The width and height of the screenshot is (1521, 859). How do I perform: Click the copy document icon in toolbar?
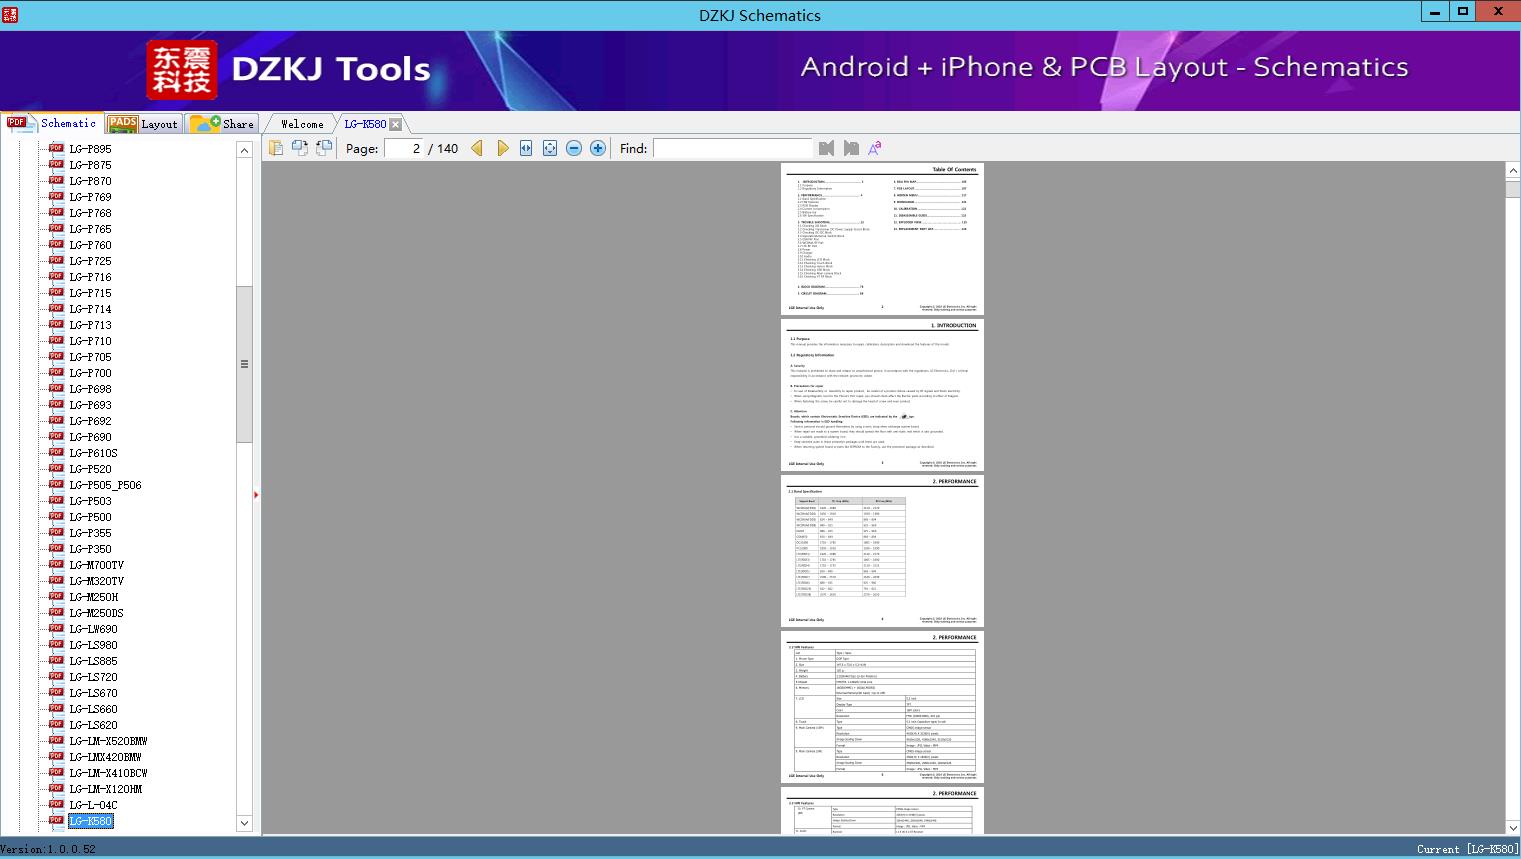[276, 148]
